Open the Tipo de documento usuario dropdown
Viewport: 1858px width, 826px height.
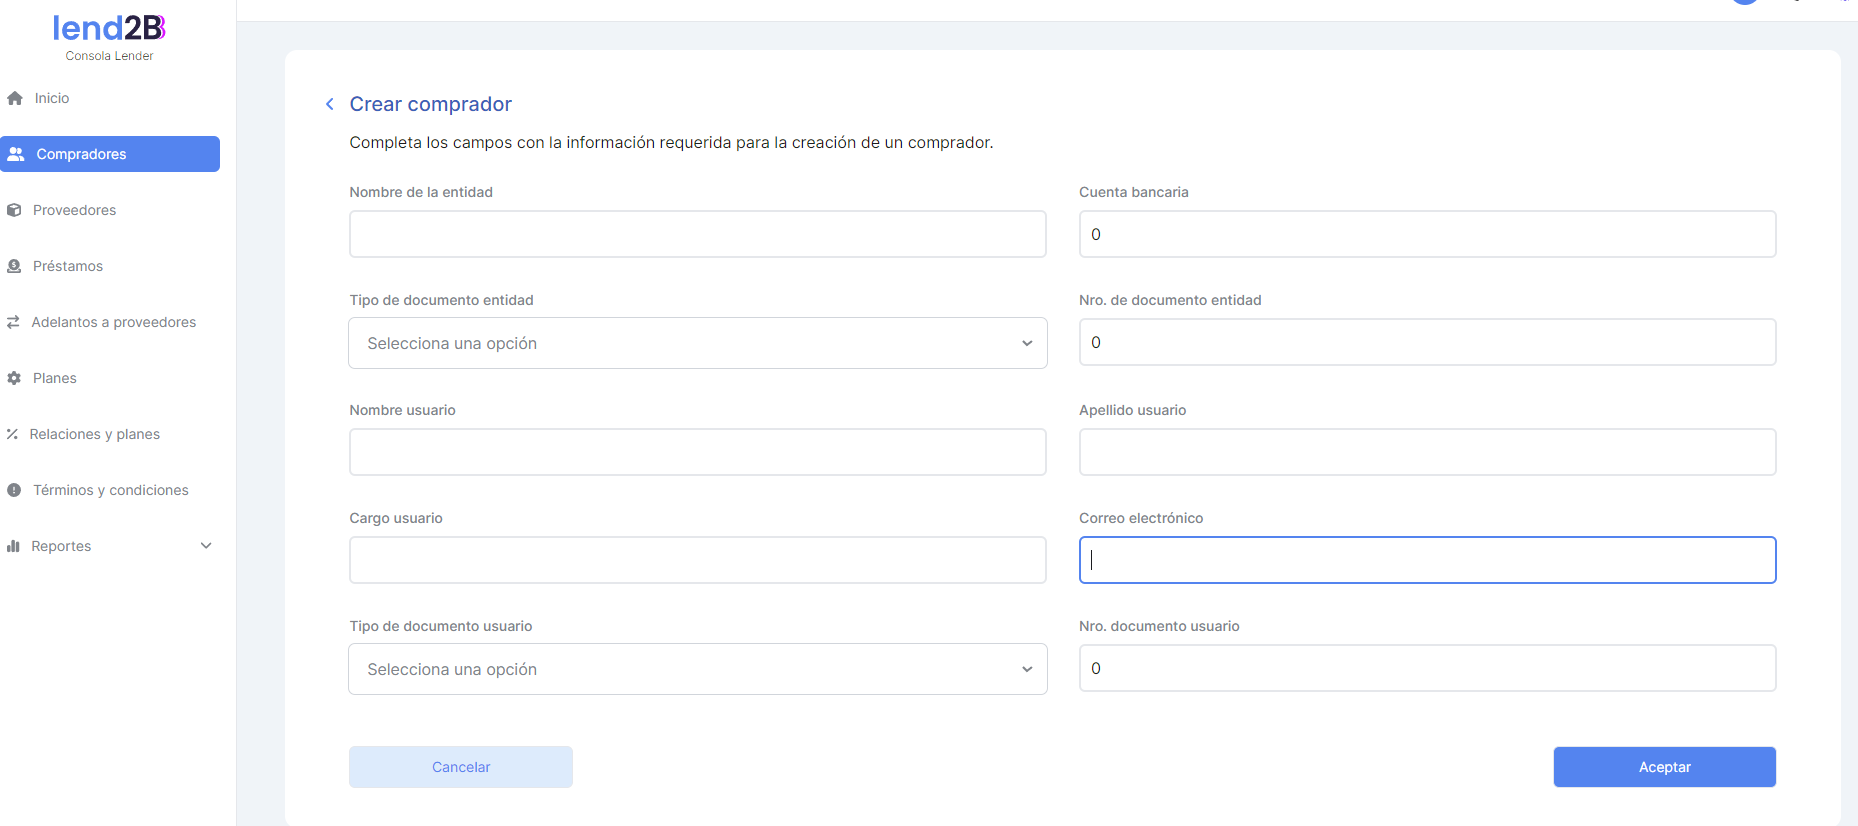pyautogui.click(x=697, y=669)
